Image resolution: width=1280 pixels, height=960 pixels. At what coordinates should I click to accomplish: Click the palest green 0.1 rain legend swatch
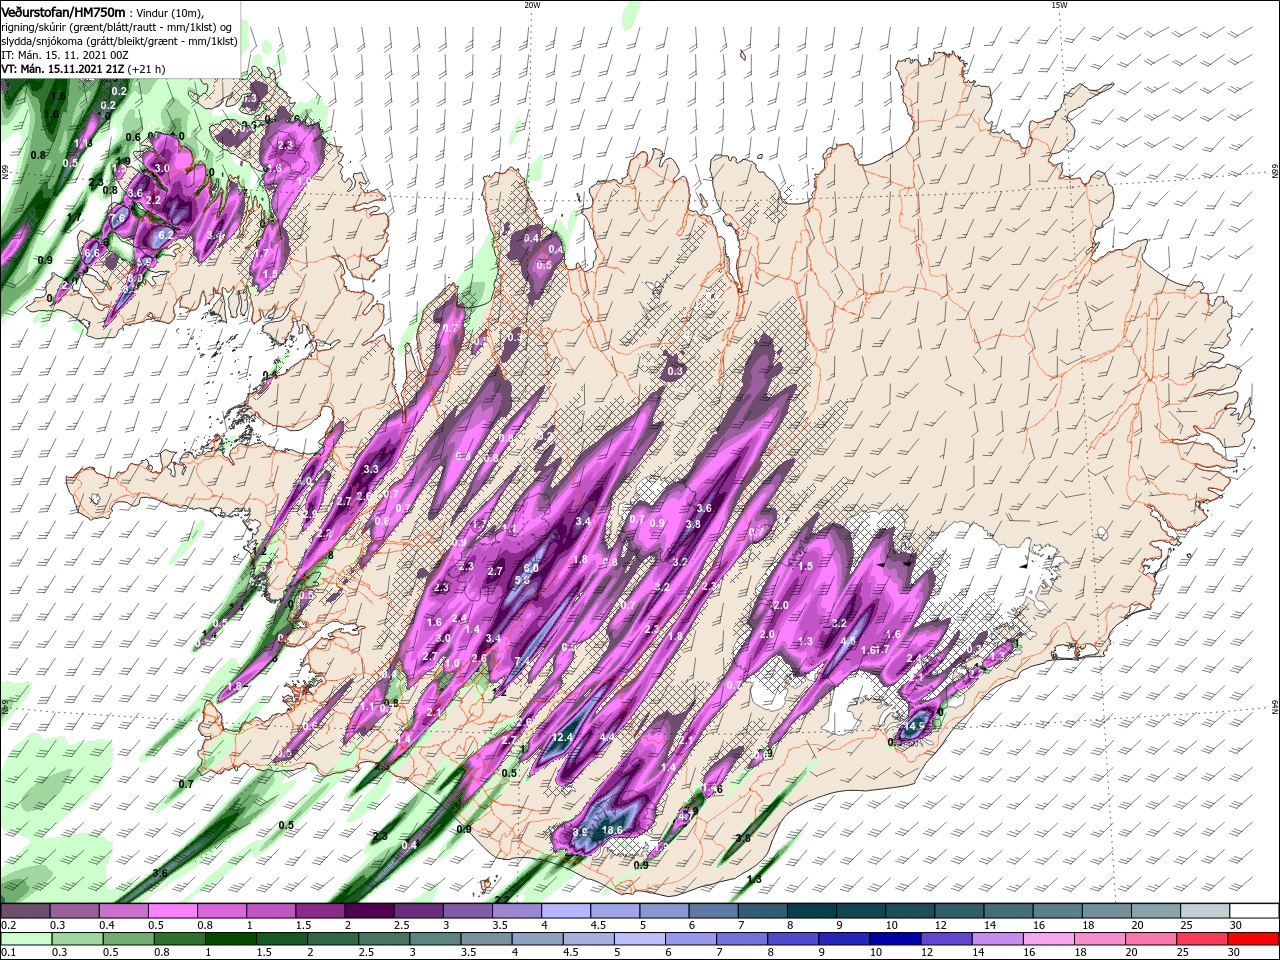click(25, 939)
